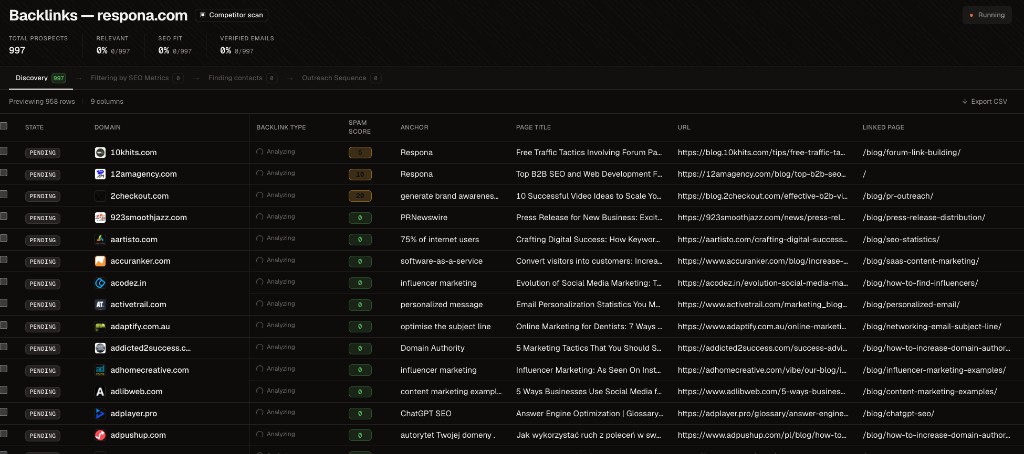This screenshot has width=1024, height=454.
Task: Click the PENDING state badge for adplayer.pro
Action: (42, 414)
